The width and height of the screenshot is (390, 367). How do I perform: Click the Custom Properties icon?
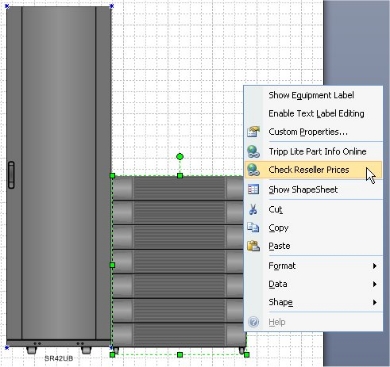[x=253, y=132]
